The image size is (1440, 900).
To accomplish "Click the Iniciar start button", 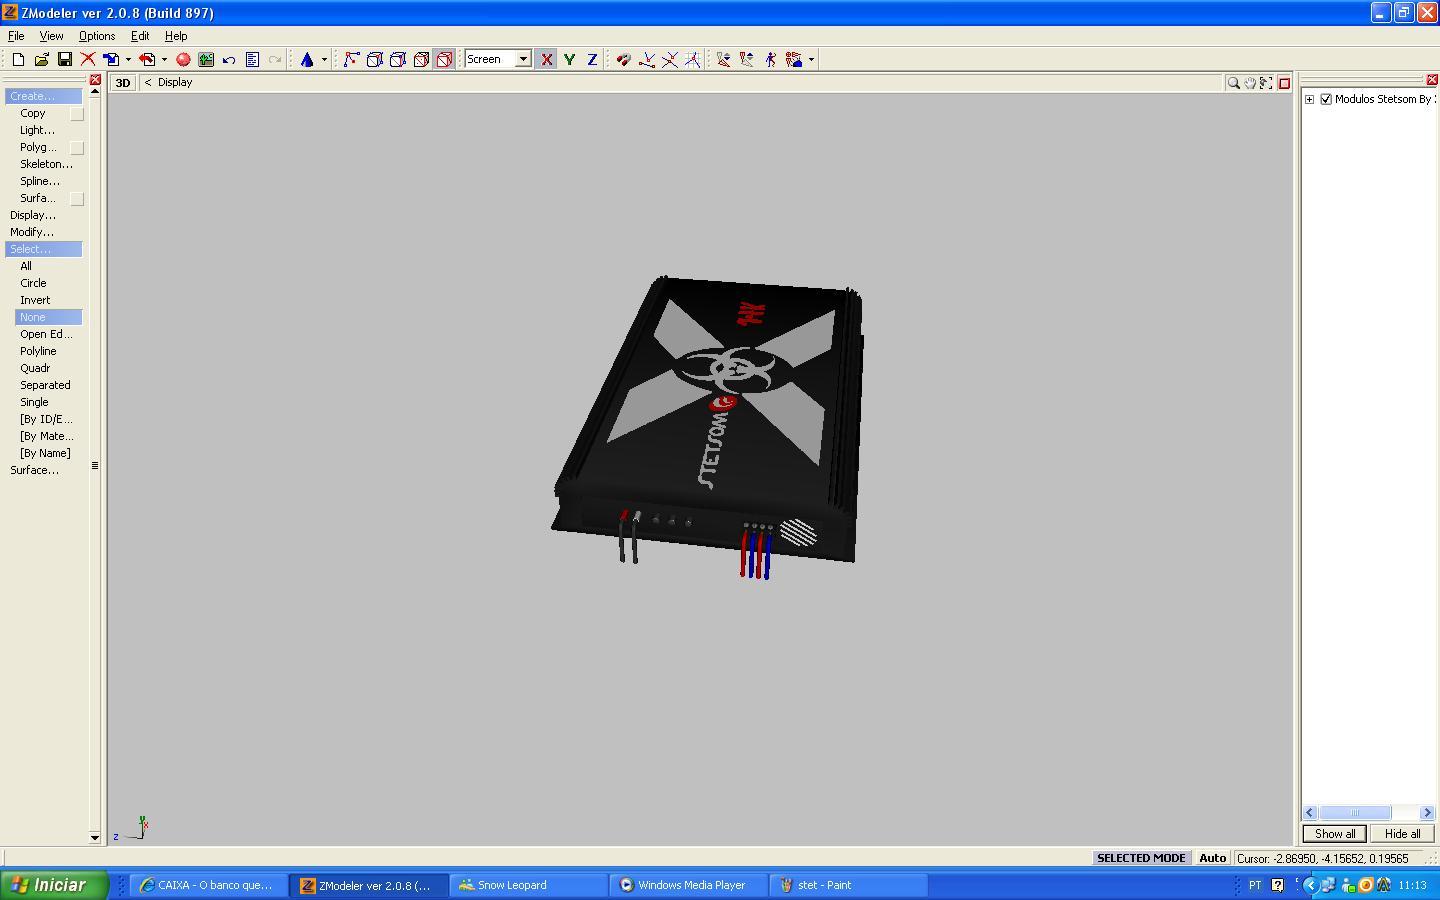I will pos(54,885).
